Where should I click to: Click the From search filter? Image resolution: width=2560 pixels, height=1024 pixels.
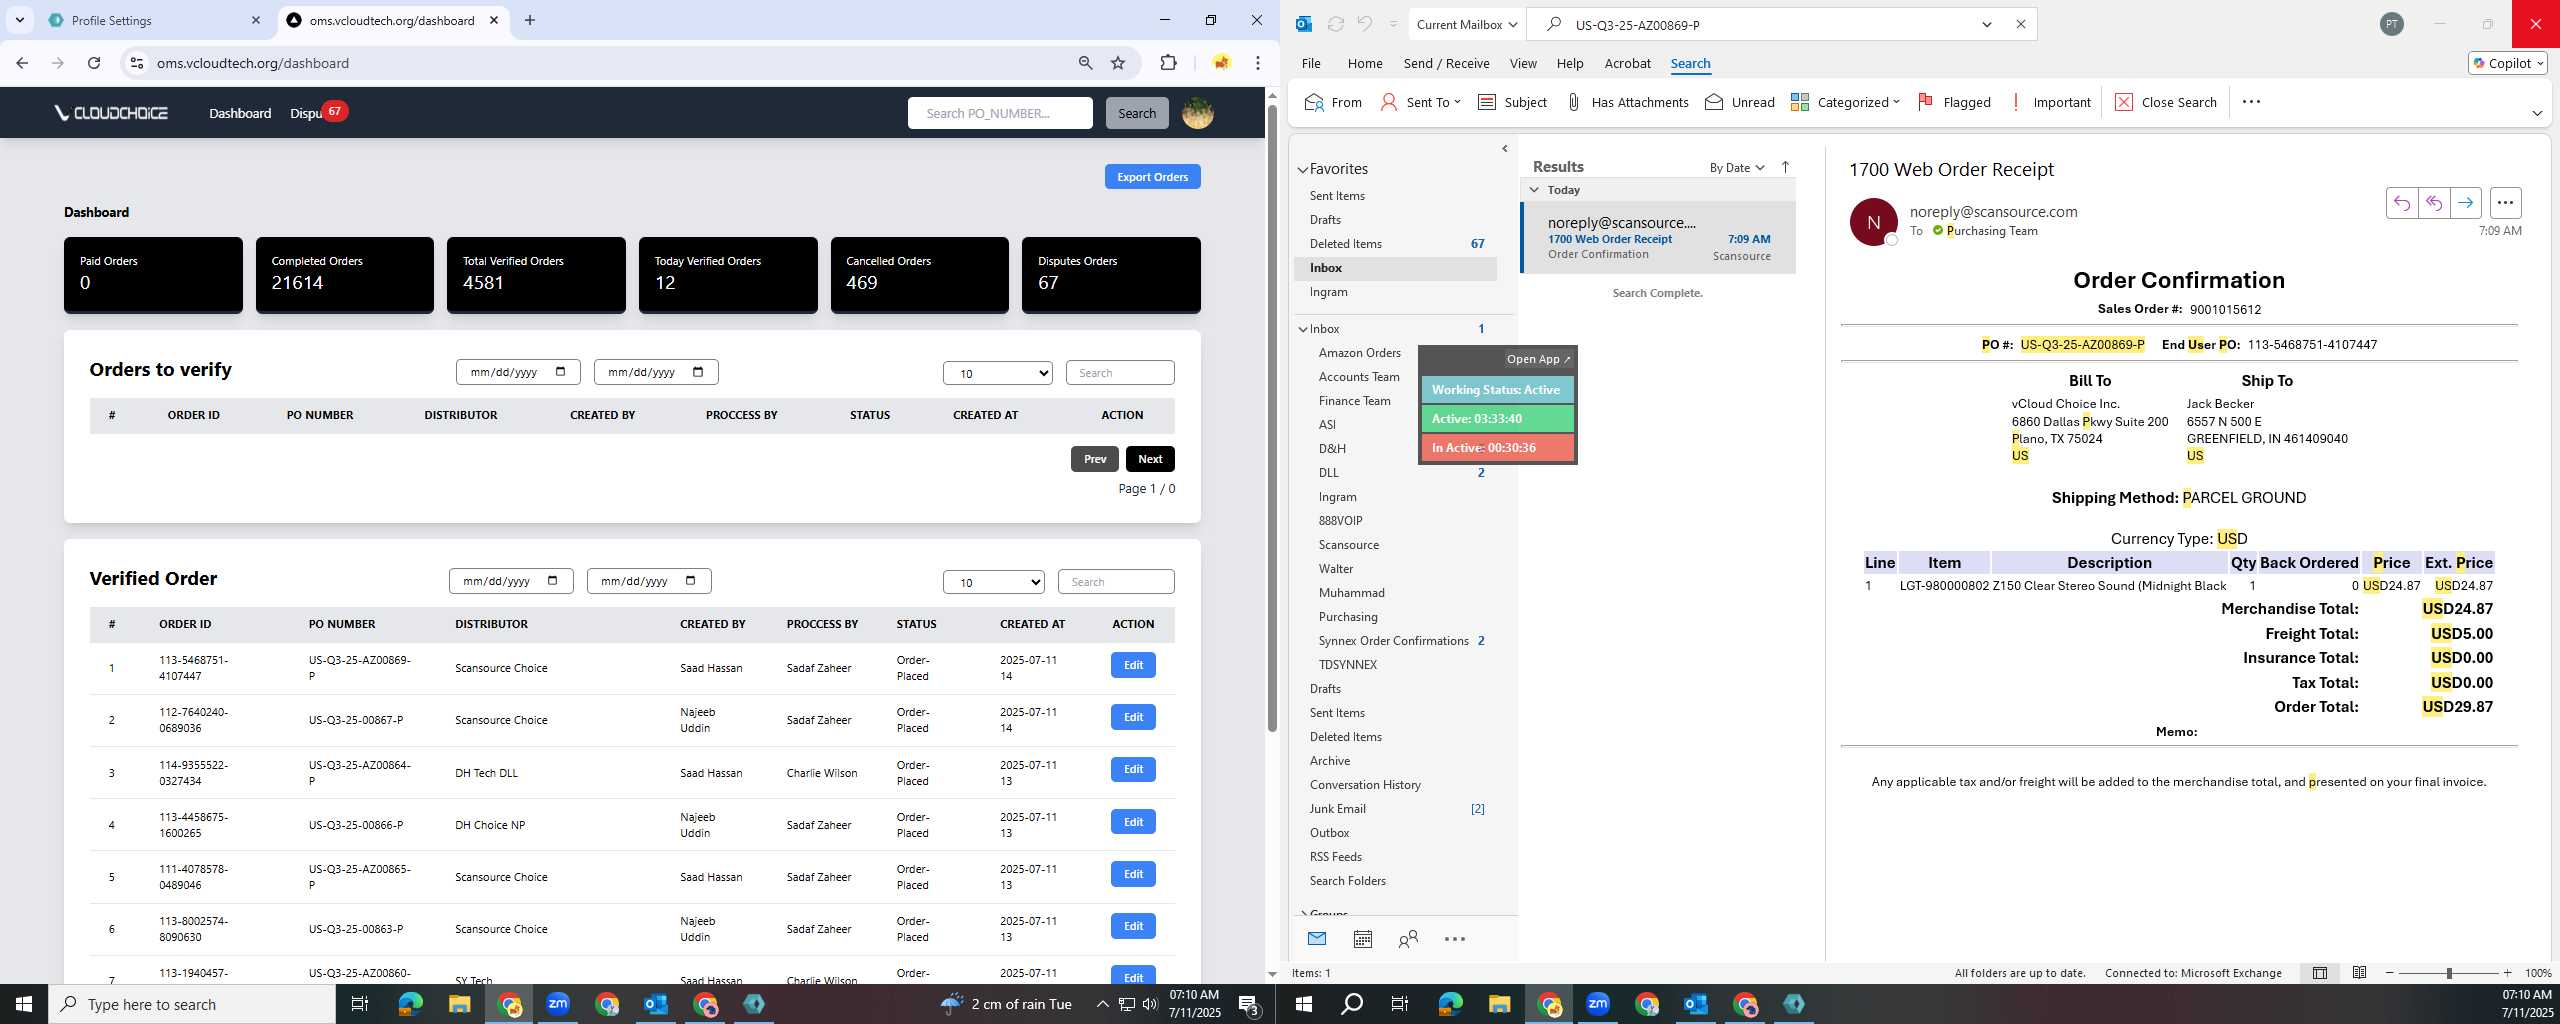[1333, 102]
